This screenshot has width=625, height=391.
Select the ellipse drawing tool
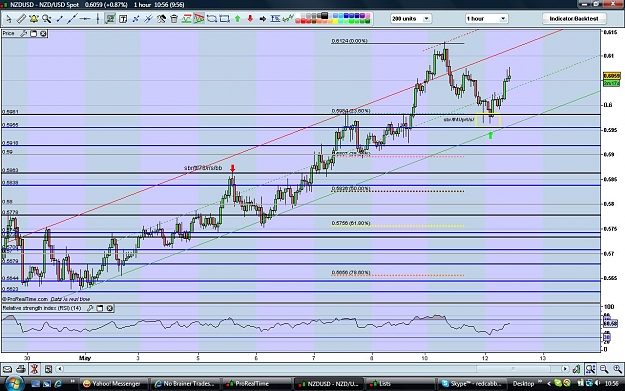tap(212, 19)
